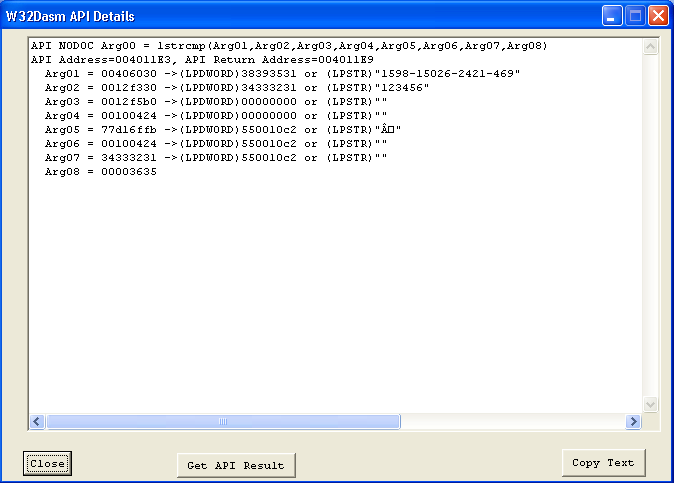Click the Arg07 = 34333231 line

tap(216, 158)
